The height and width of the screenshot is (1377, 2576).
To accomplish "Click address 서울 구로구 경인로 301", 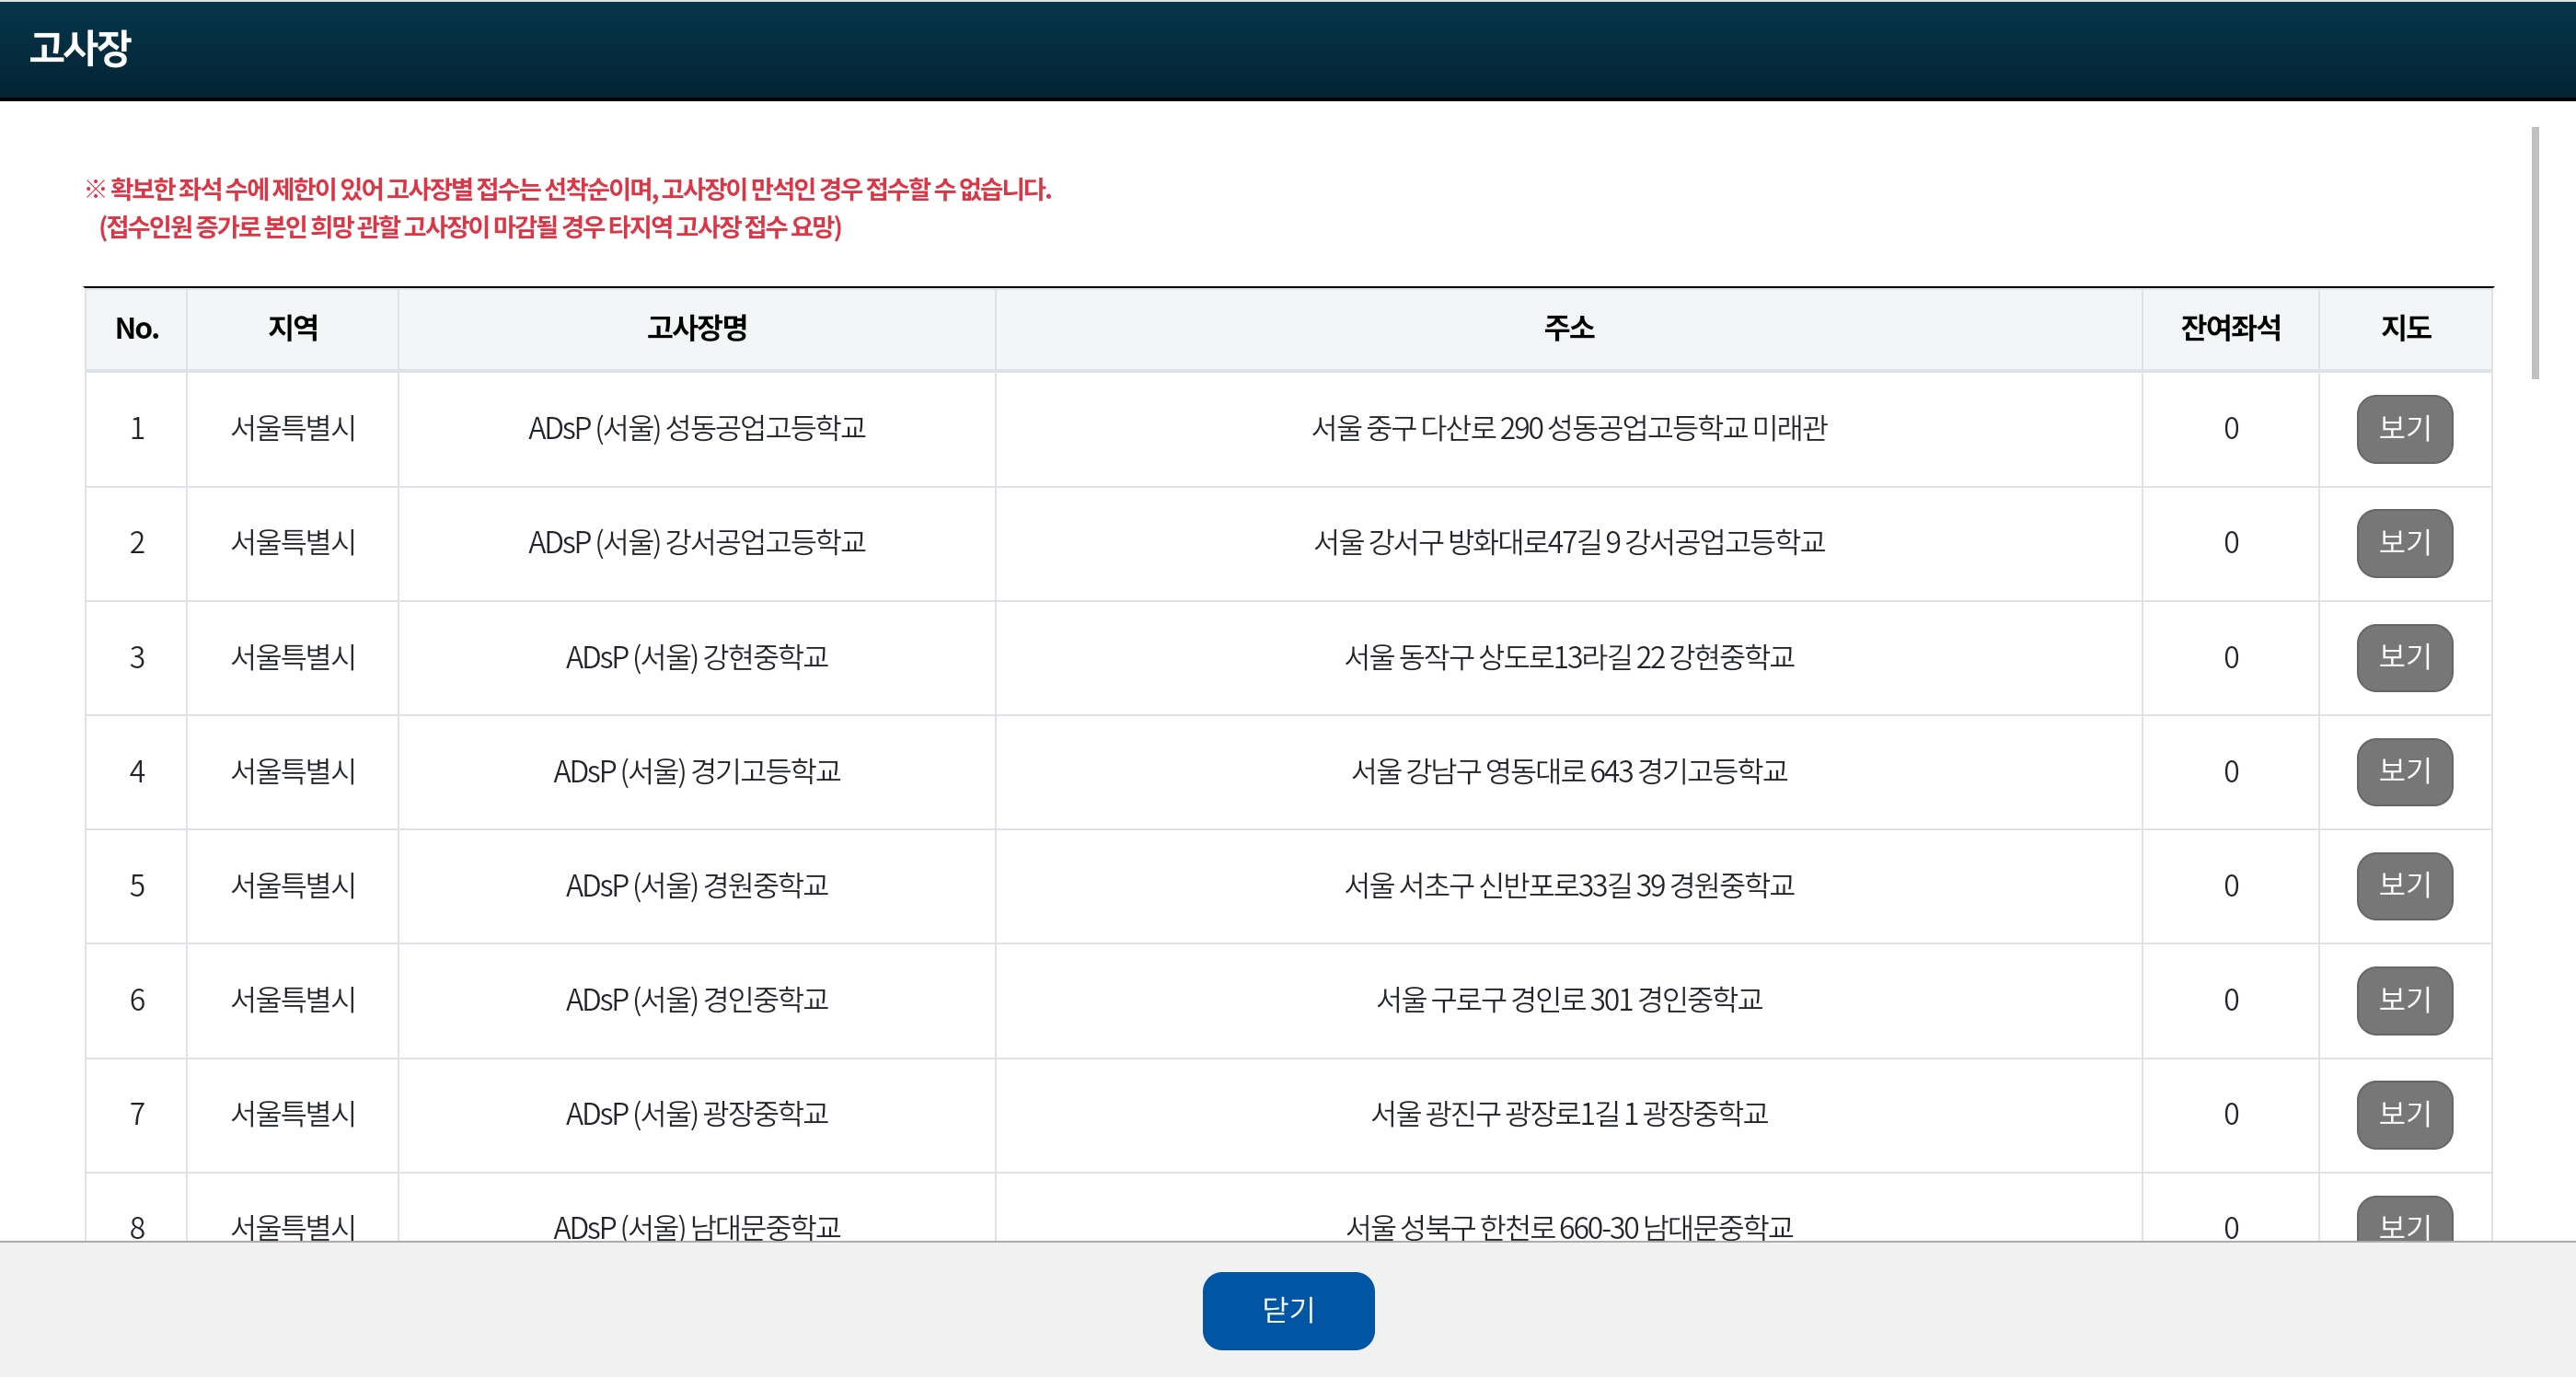I will (x=1568, y=1000).
